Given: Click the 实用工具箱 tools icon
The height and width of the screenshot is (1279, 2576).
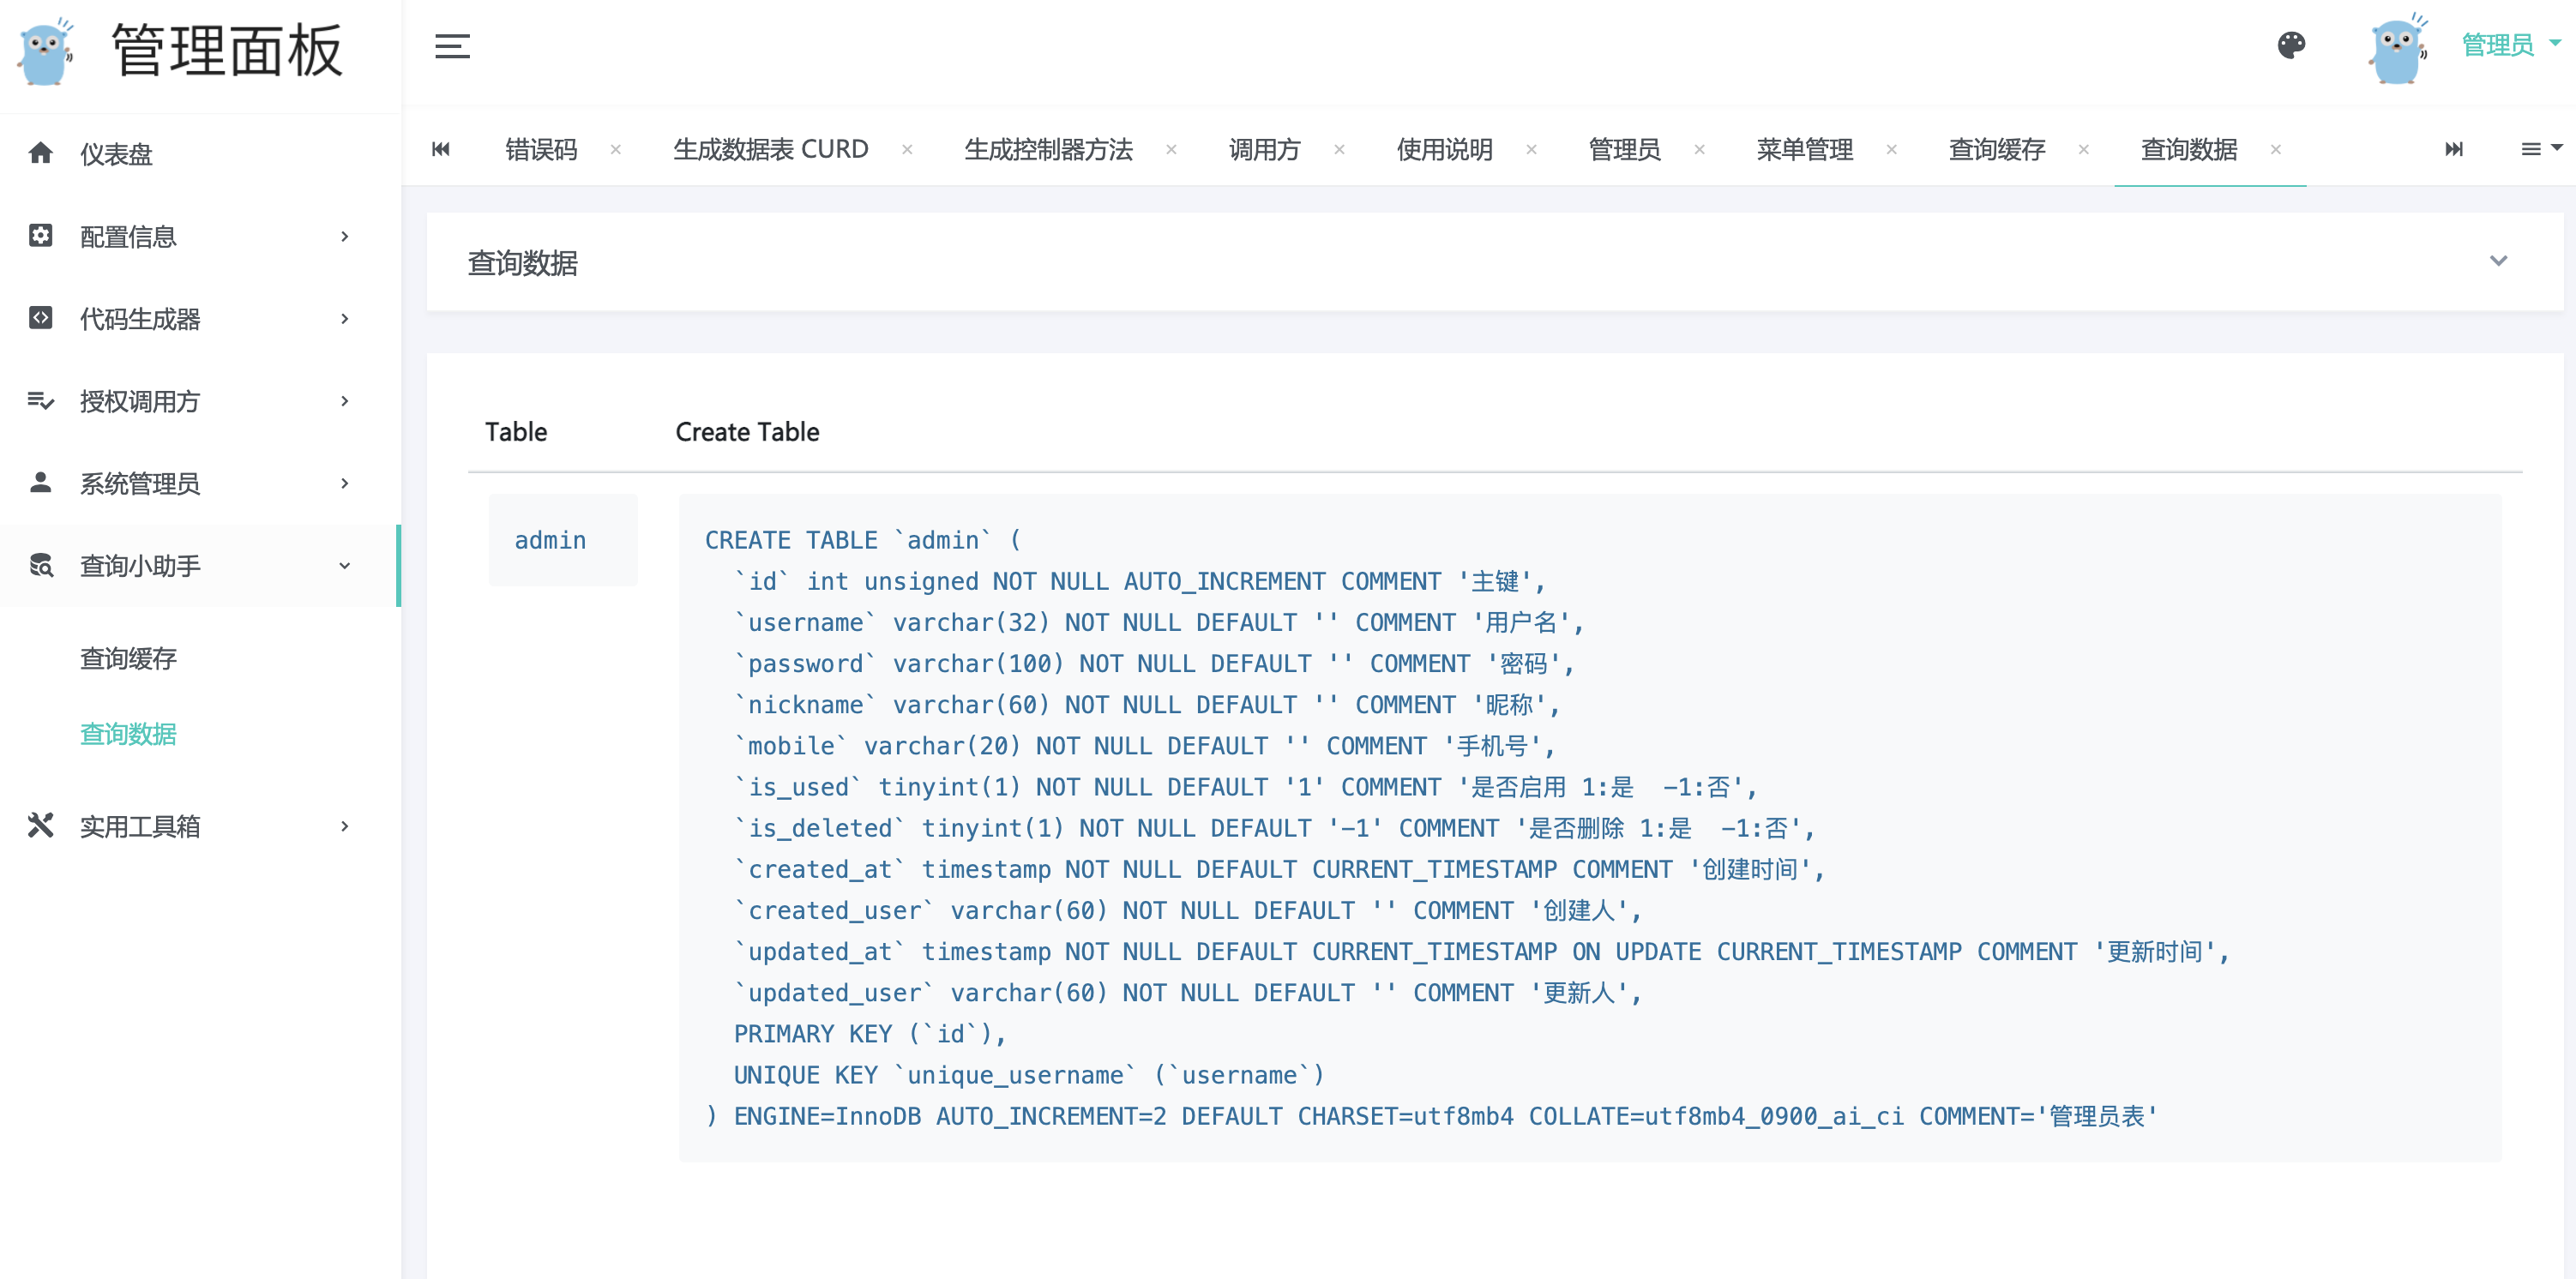Looking at the screenshot, I should coord(40,825).
